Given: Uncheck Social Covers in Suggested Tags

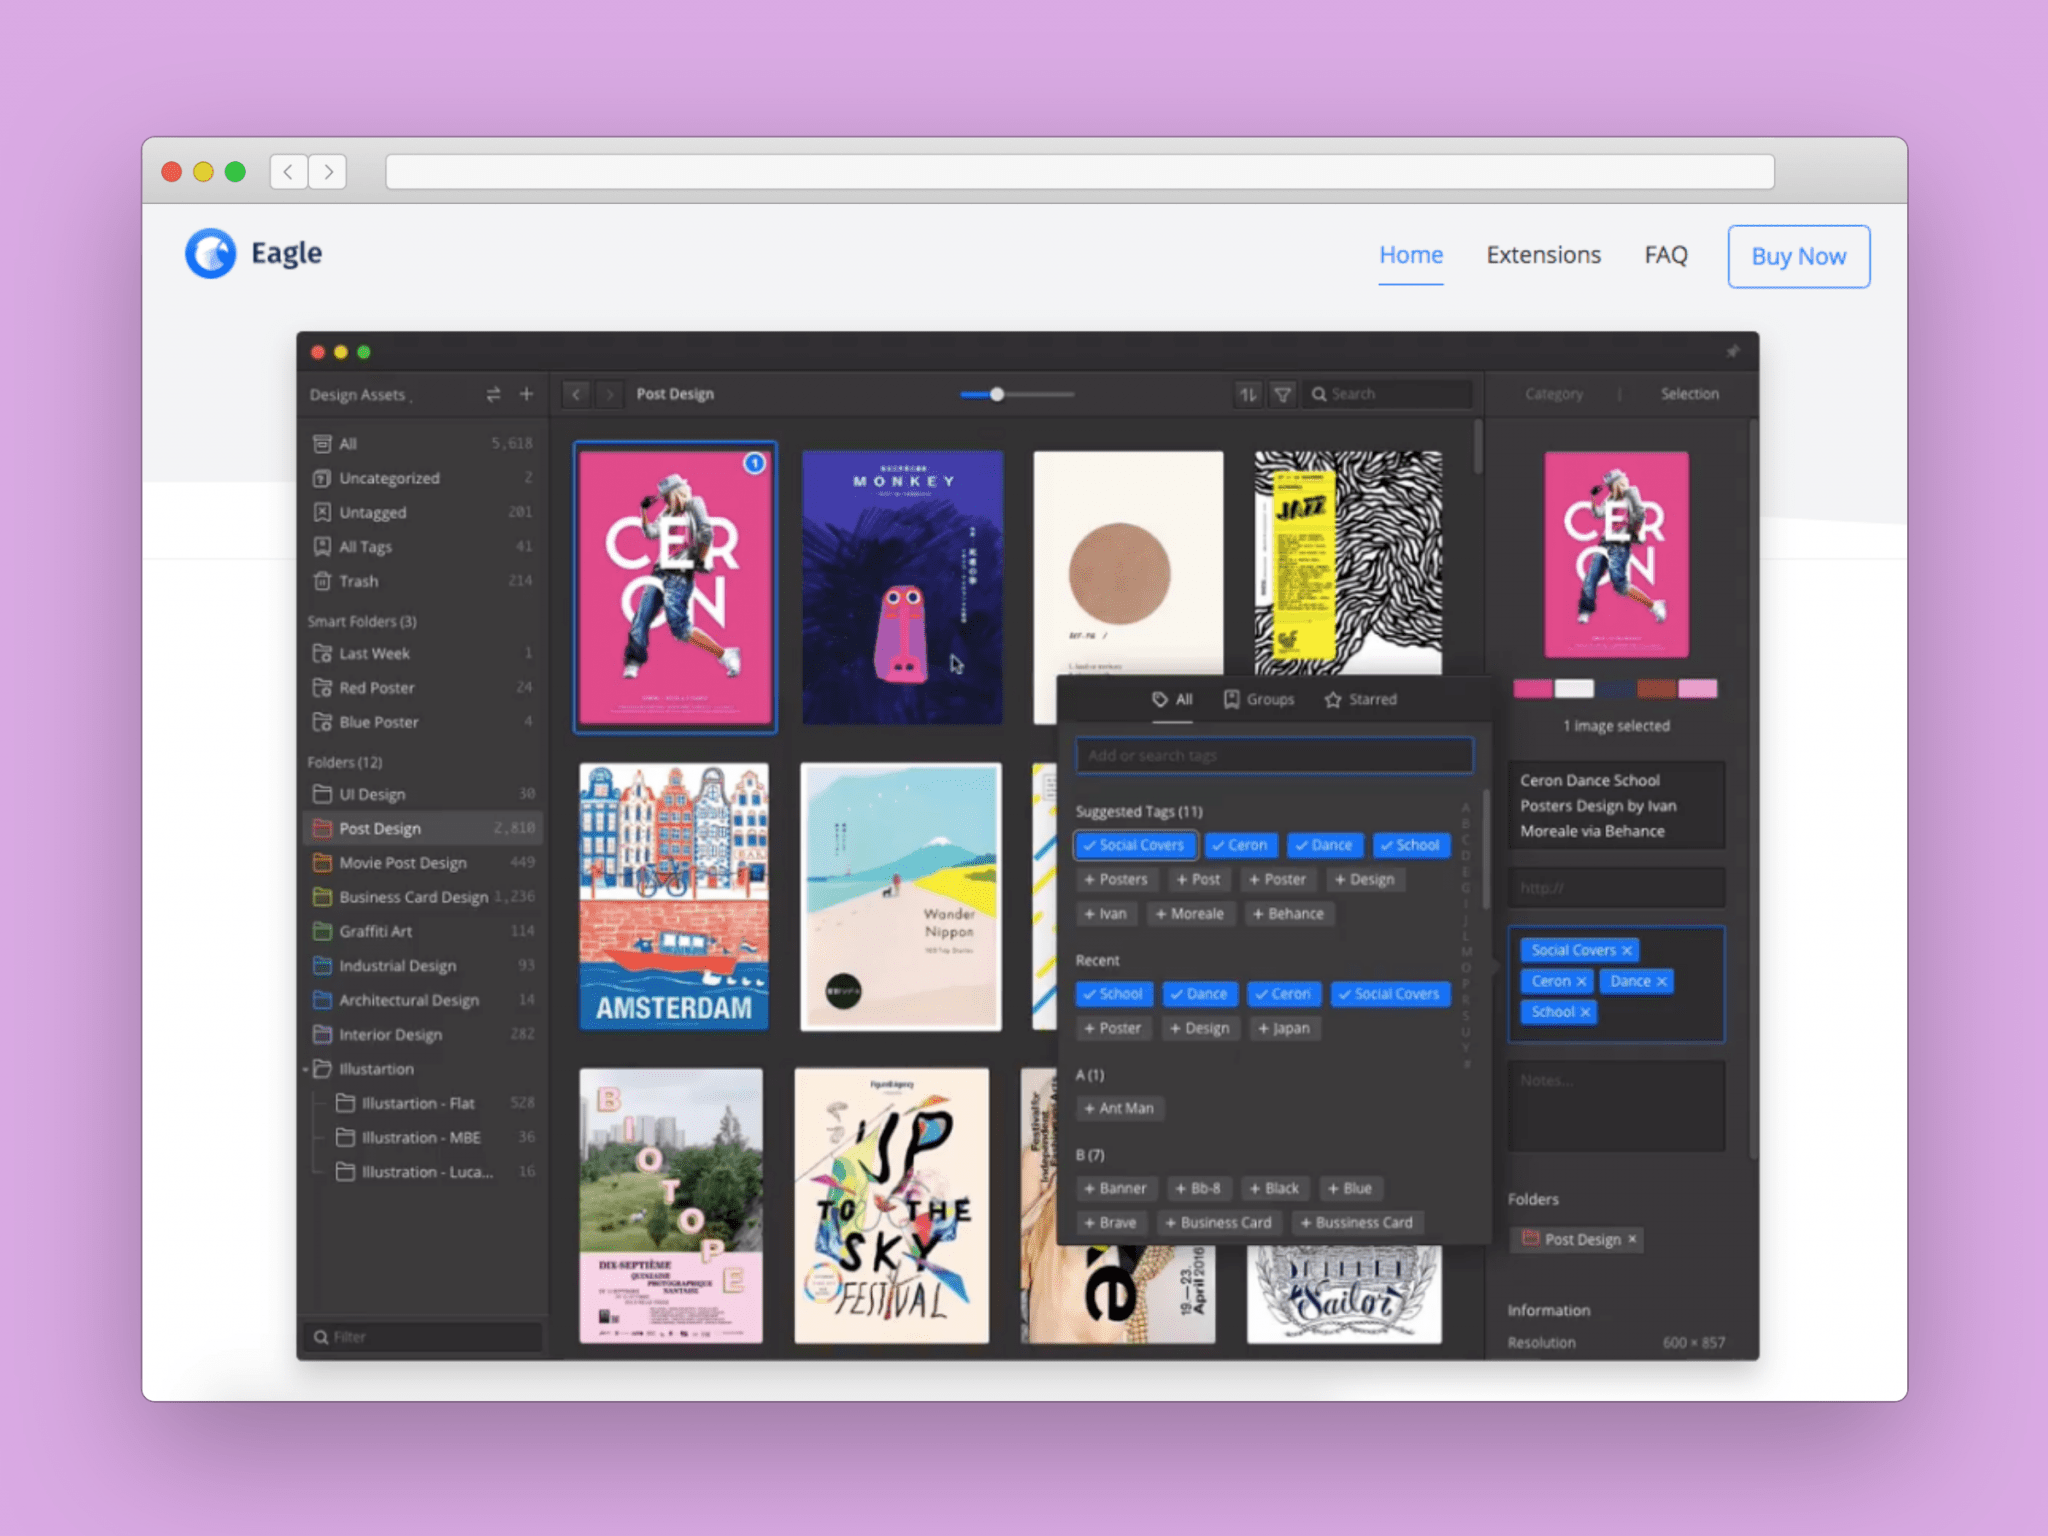Looking at the screenshot, I should pyautogui.click(x=1135, y=845).
